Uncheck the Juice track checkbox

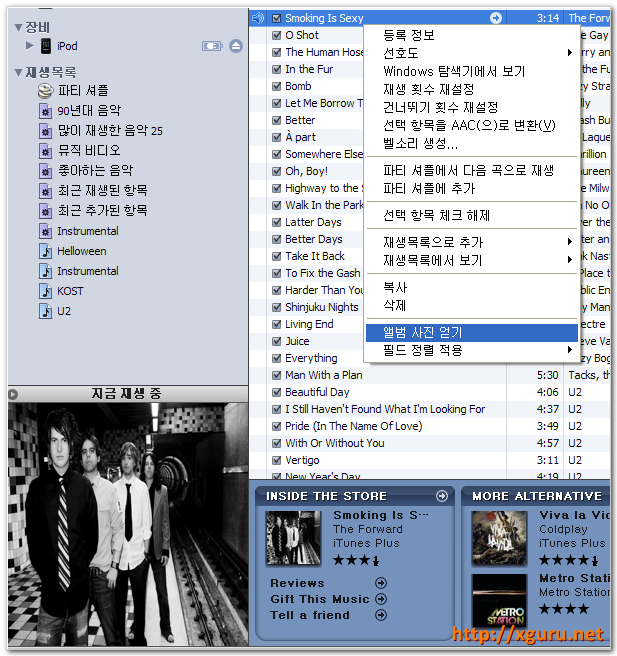click(276, 341)
